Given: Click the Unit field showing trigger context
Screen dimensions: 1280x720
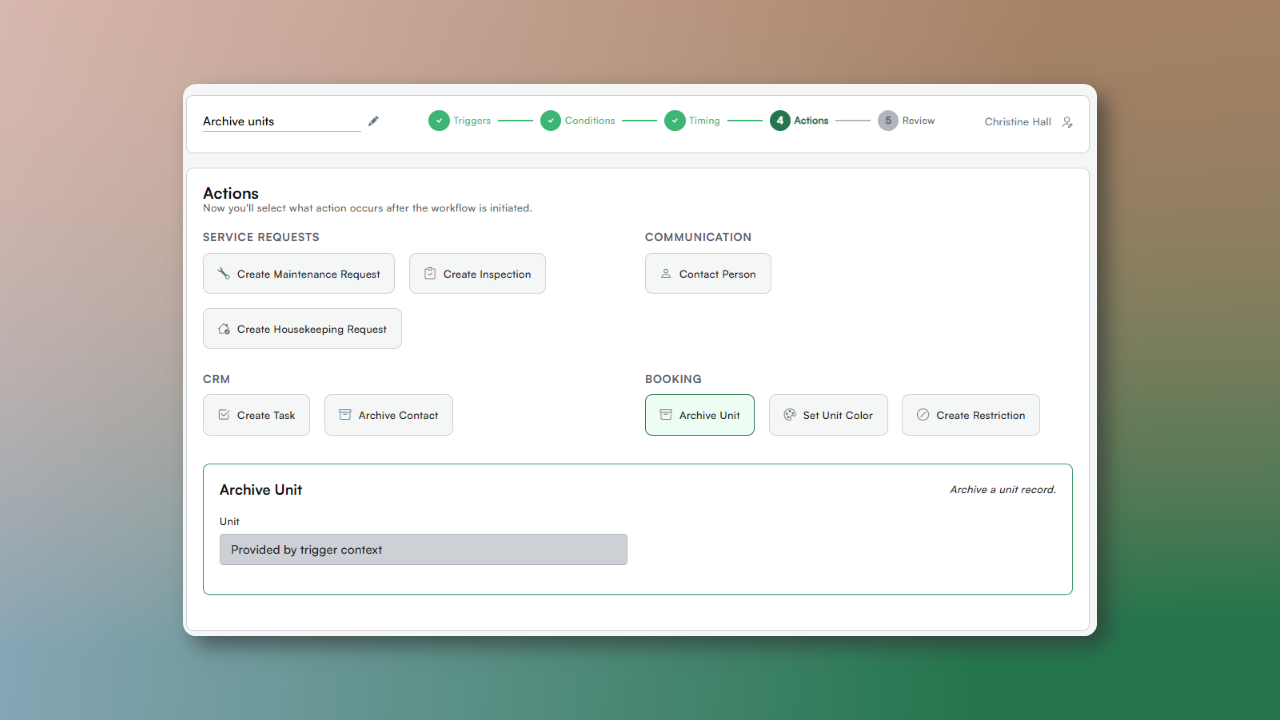Looking at the screenshot, I should pos(423,550).
